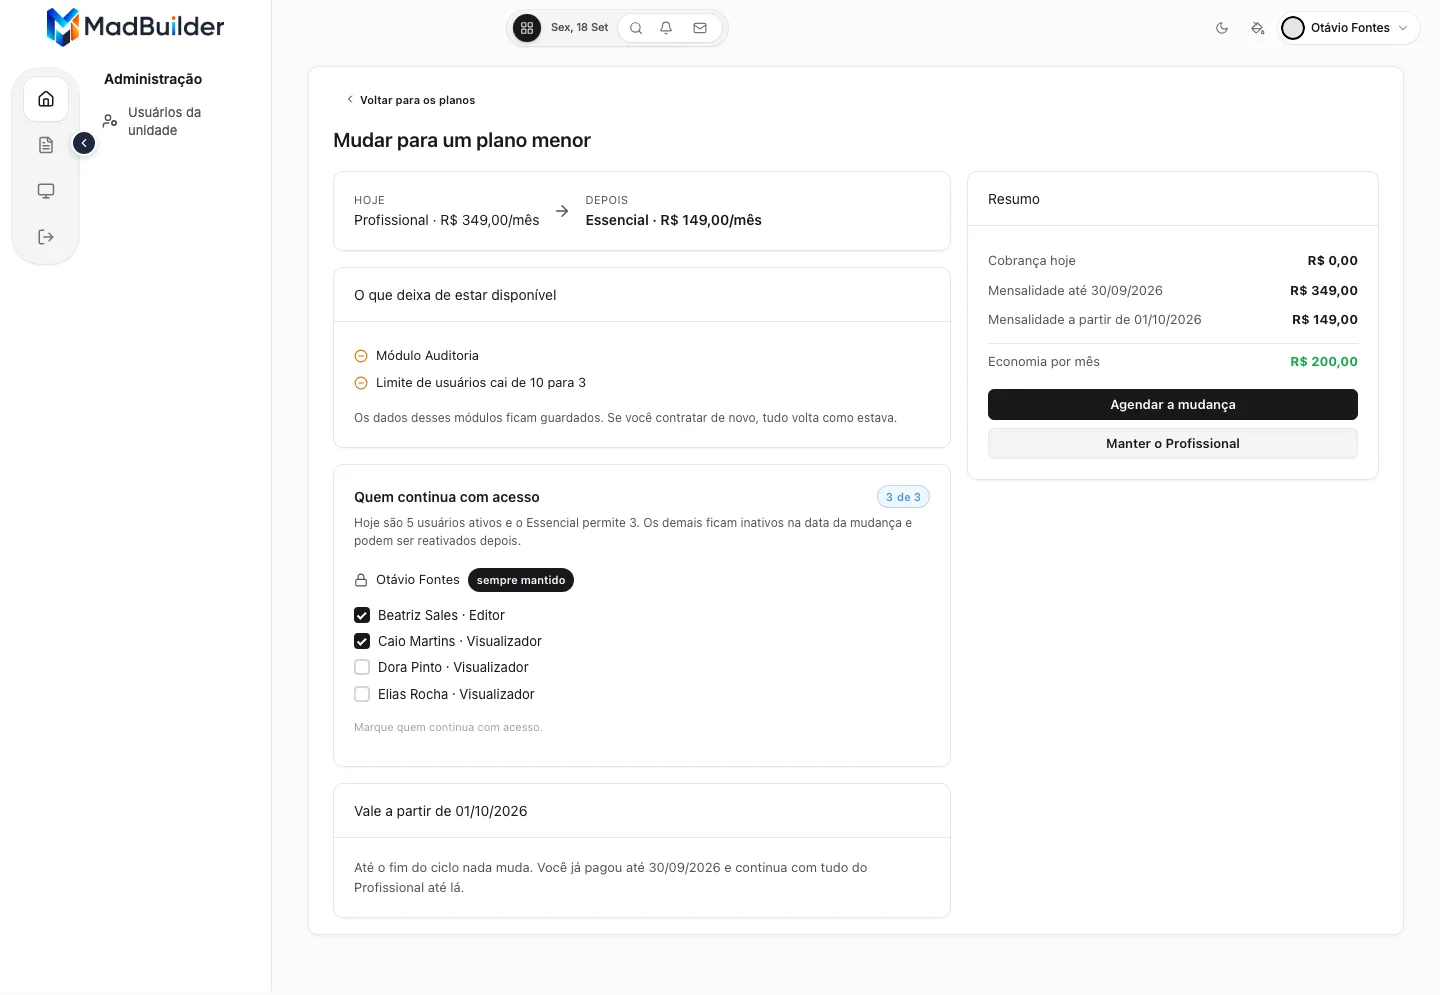Click the MadBuilder logo
This screenshot has height=995, width=1440.
tap(135, 27)
